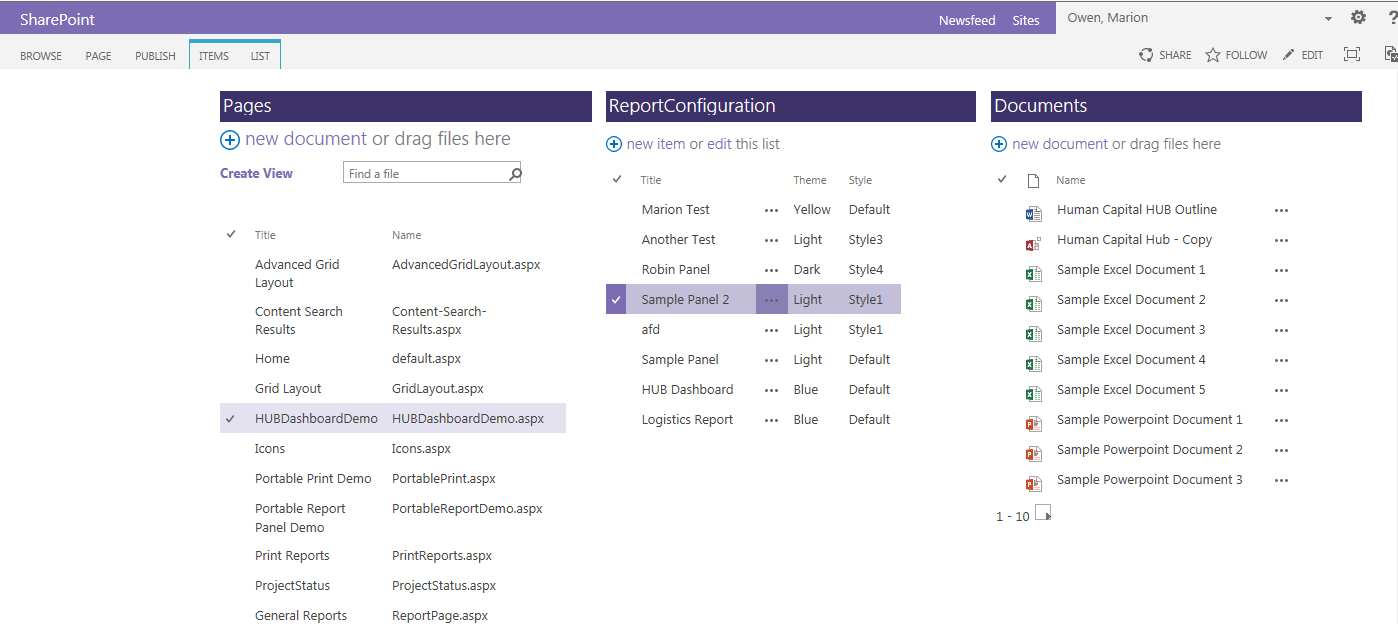Image resolution: width=1398 pixels, height=624 pixels.
Task: Toggle focus on content icon
Action: coord(1352,54)
